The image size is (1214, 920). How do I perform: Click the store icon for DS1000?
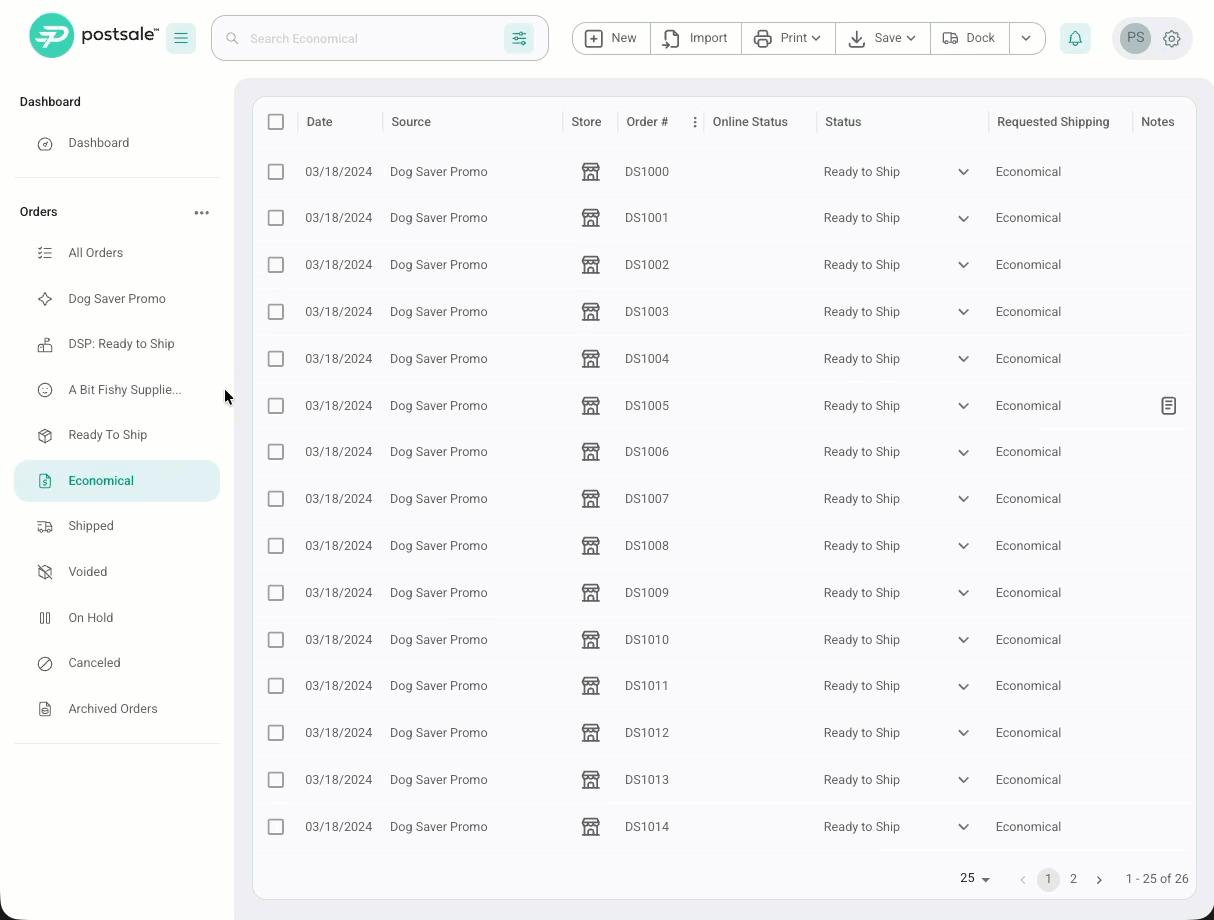point(591,172)
